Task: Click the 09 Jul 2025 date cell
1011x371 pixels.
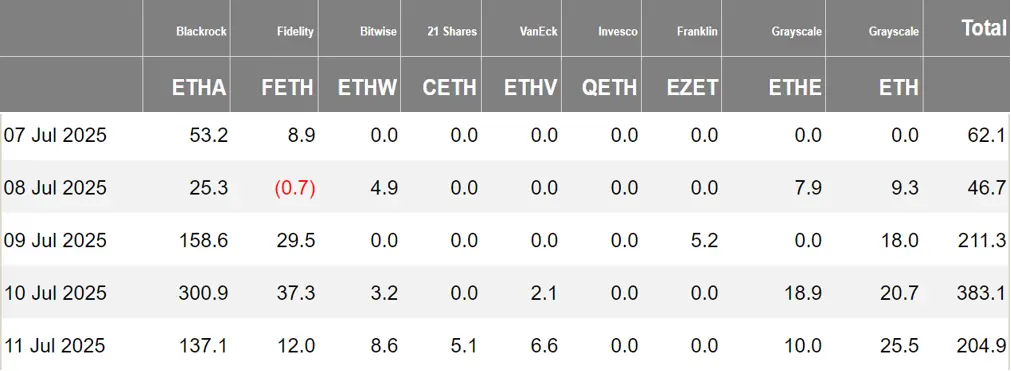Action: (55, 241)
